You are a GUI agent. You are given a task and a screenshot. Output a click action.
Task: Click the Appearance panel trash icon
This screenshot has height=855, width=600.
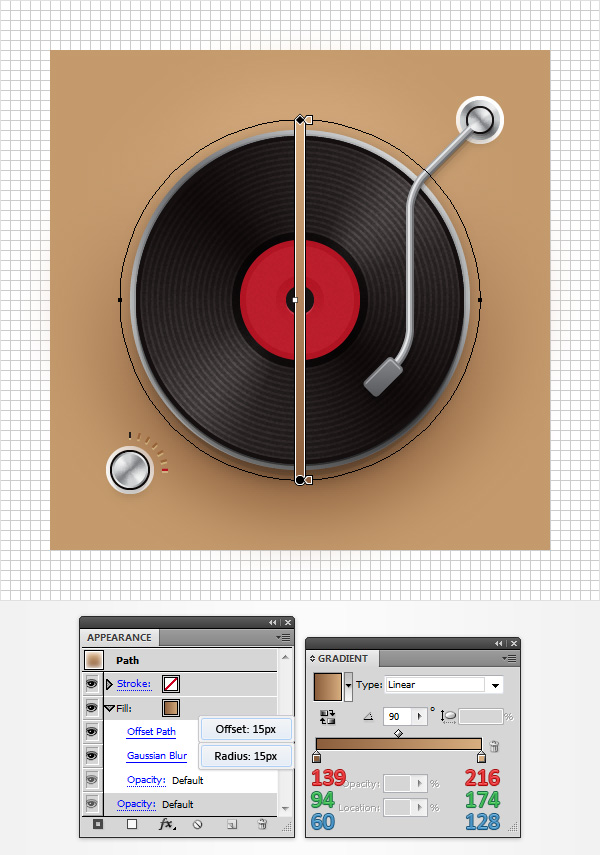click(262, 824)
